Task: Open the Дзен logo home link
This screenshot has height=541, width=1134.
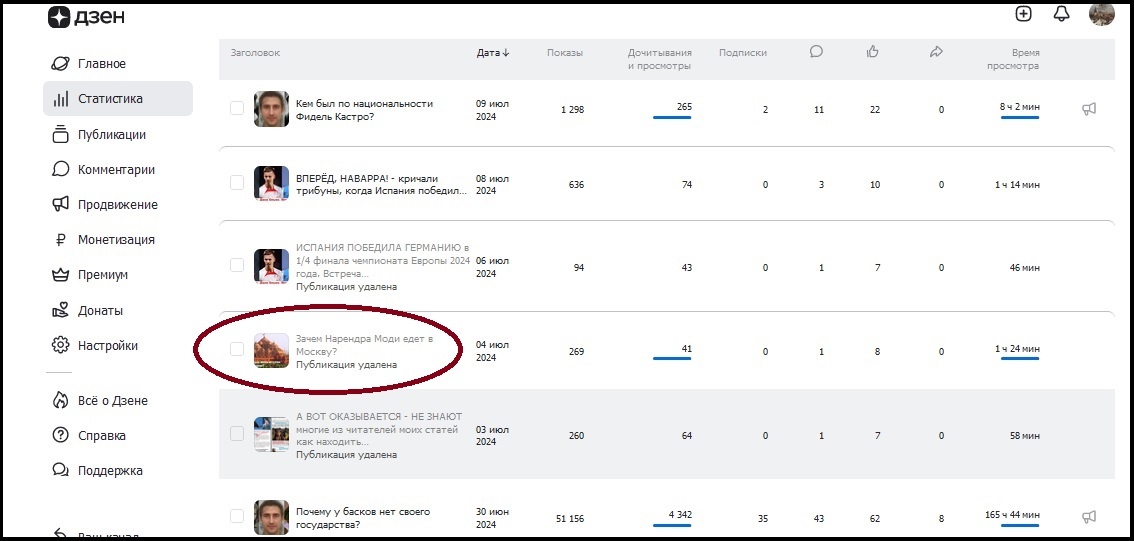Action: click(x=84, y=17)
